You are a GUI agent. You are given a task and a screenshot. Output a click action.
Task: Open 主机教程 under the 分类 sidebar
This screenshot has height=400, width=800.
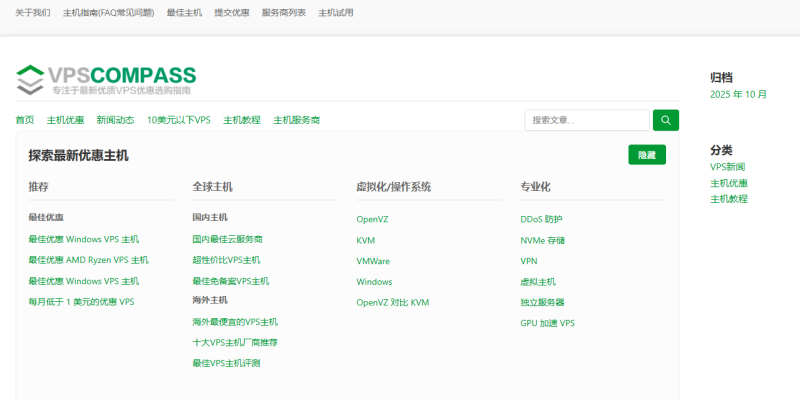(x=729, y=199)
